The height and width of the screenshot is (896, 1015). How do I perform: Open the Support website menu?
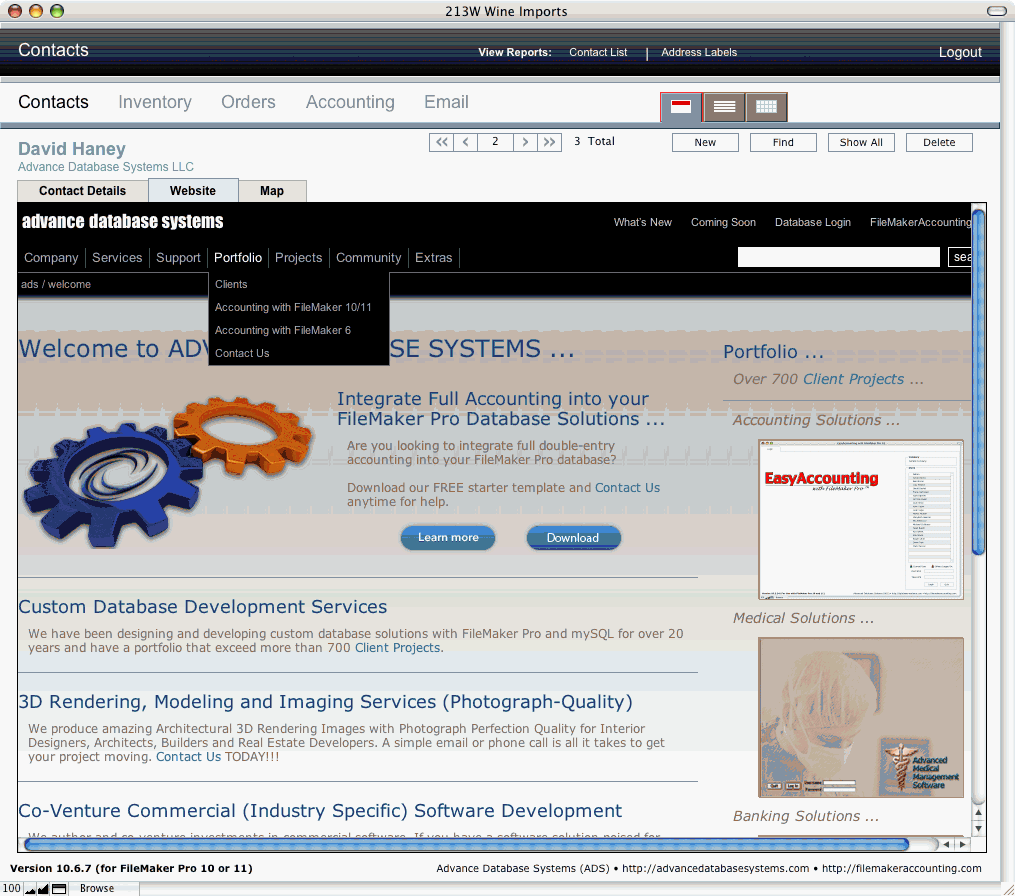[178, 258]
